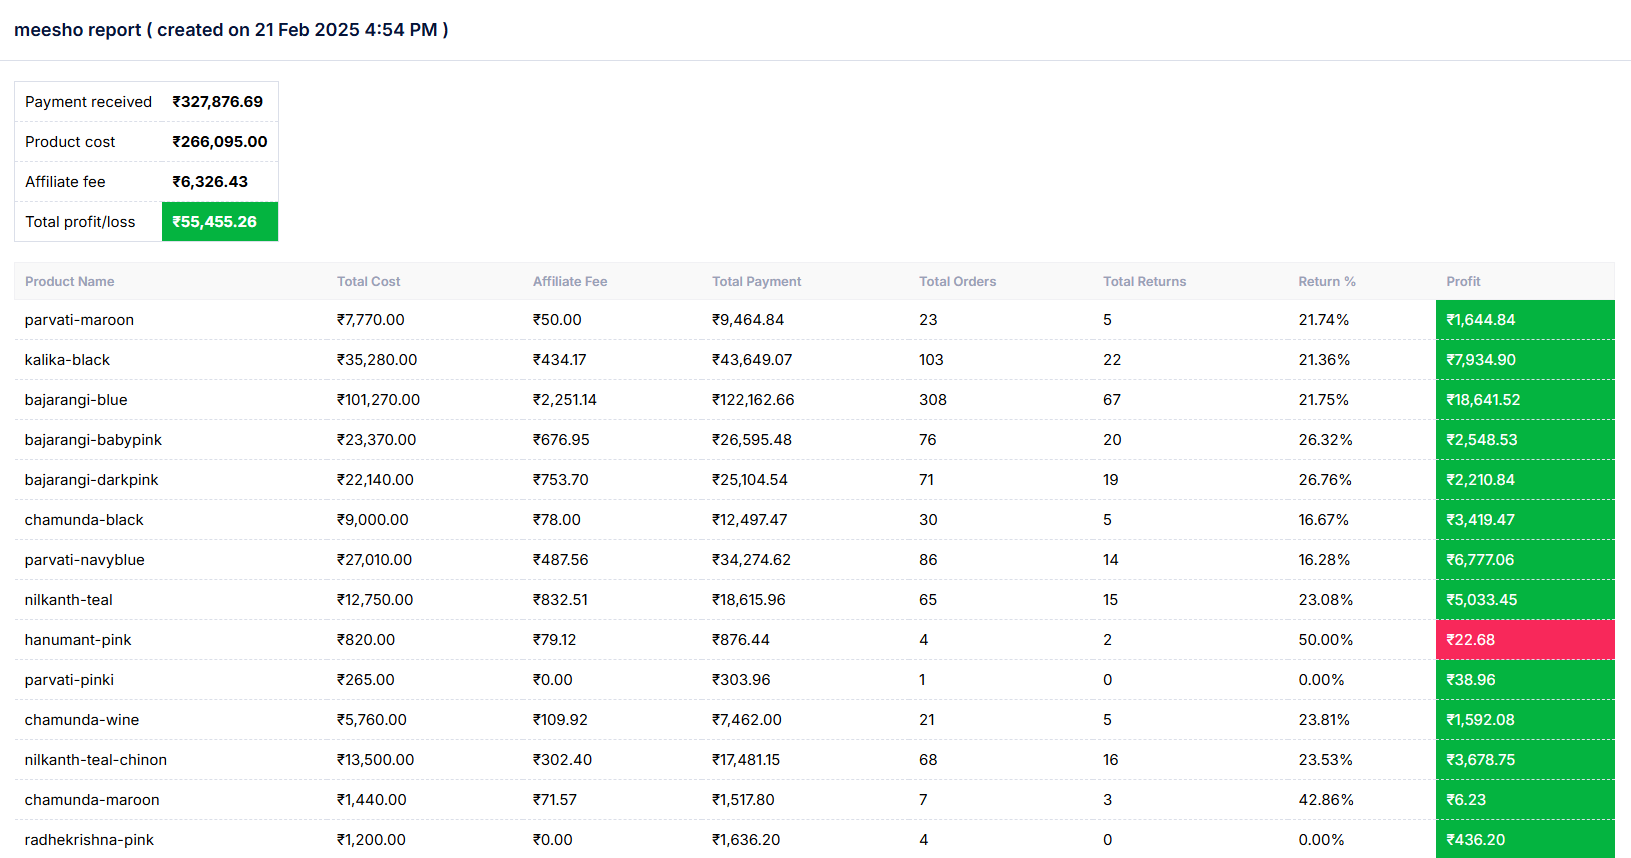This screenshot has width=1631, height=858.
Task: Click the profit cell ₹436.20
Action: coord(1525,840)
